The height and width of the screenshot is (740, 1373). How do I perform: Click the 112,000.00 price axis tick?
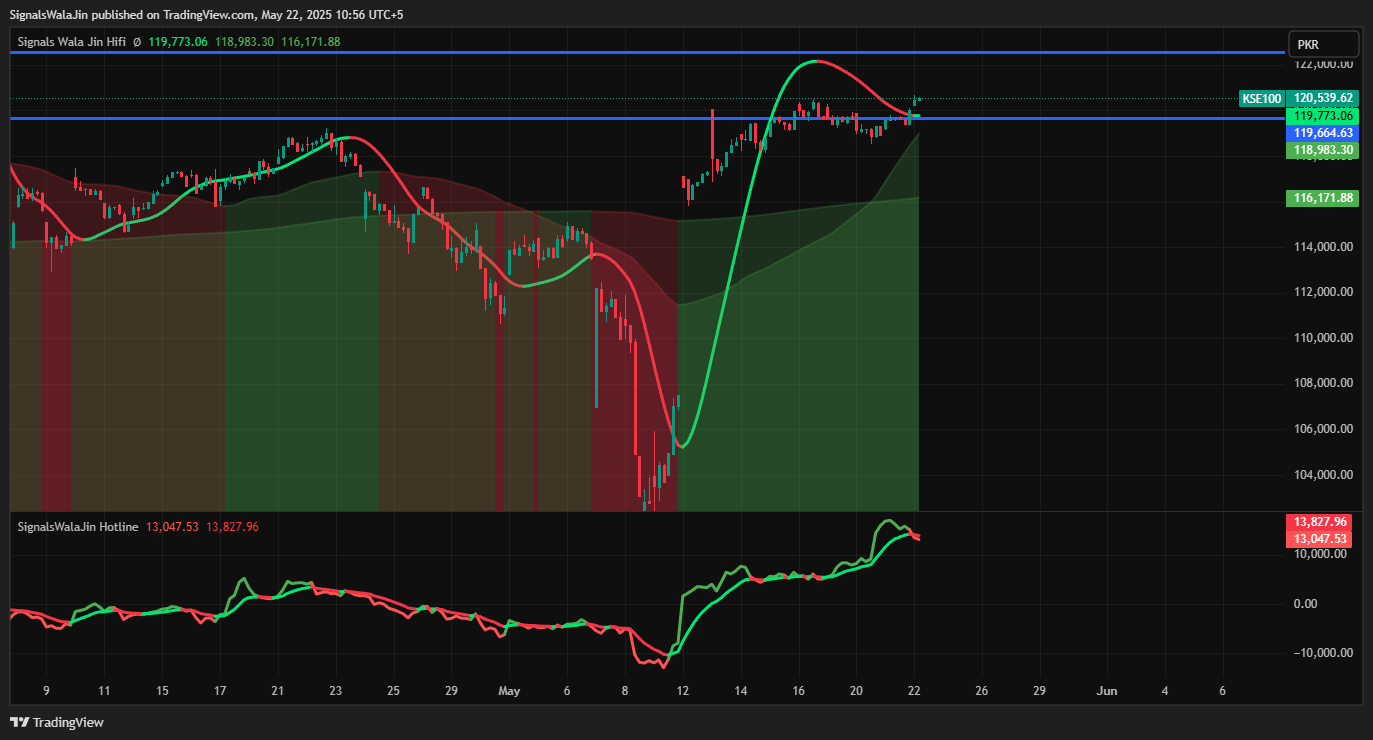(1323, 292)
